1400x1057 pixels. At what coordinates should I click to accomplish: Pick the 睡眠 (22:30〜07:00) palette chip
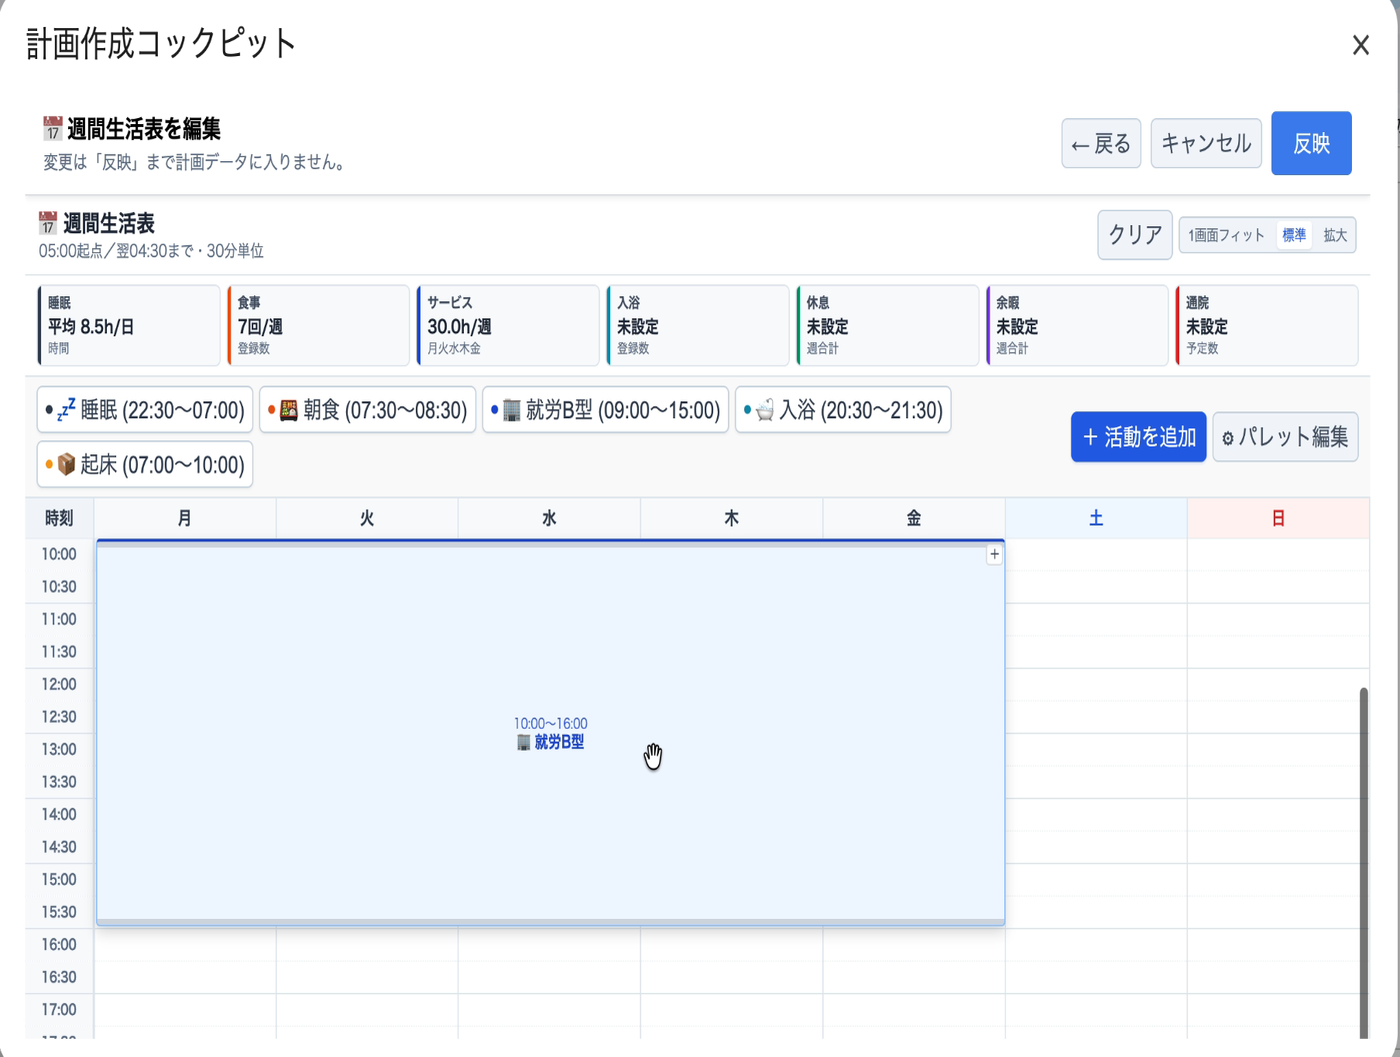click(x=145, y=410)
